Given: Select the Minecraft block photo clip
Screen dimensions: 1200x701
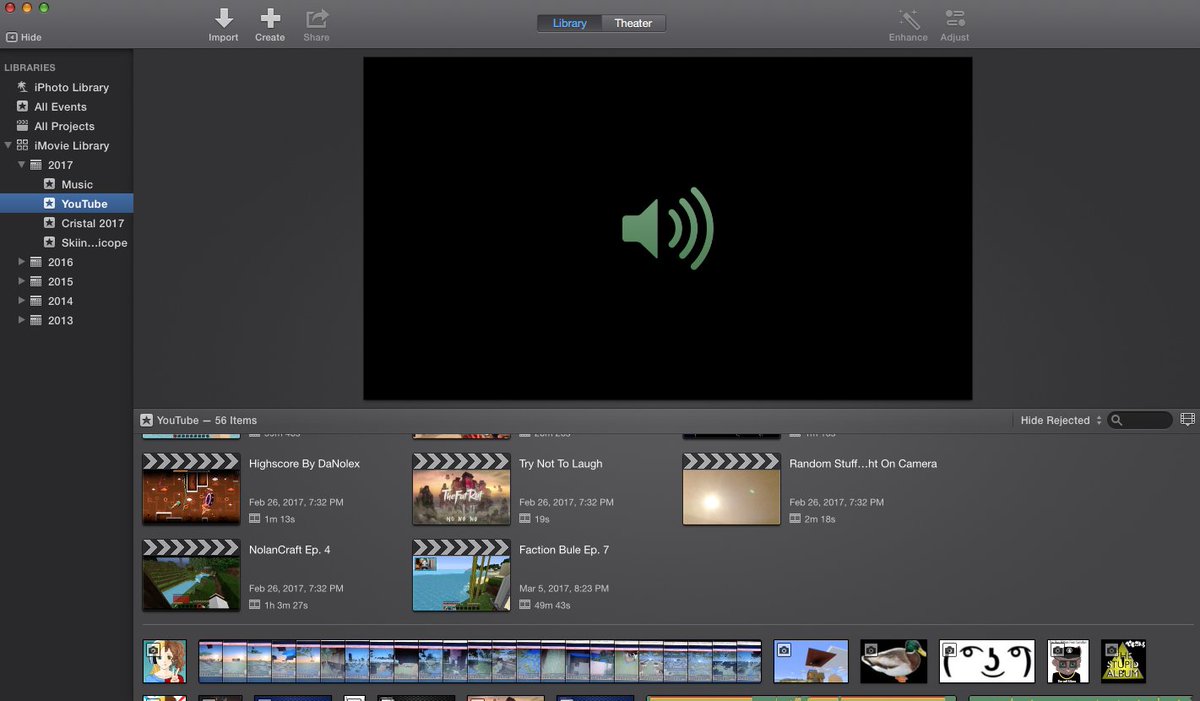Looking at the screenshot, I should coord(811,661).
